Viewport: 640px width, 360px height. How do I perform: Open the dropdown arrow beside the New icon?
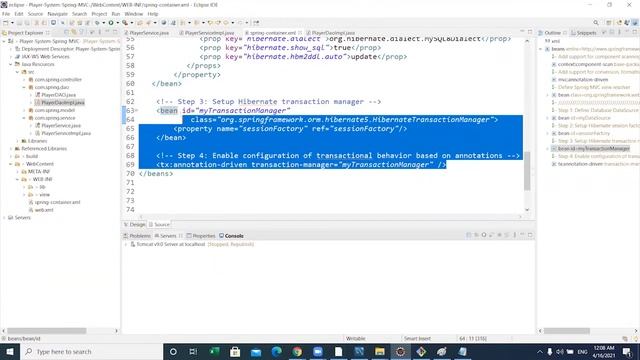pyautogui.click(x=12, y=23)
